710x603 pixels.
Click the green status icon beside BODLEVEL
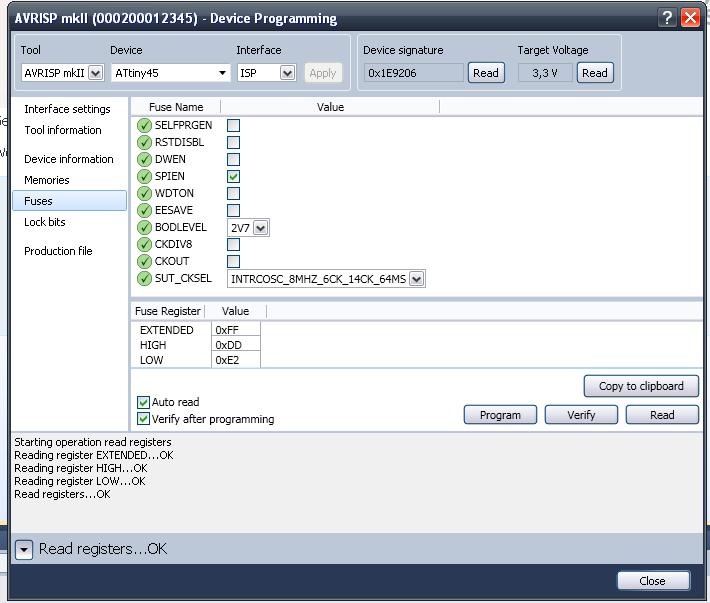point(144,227)
